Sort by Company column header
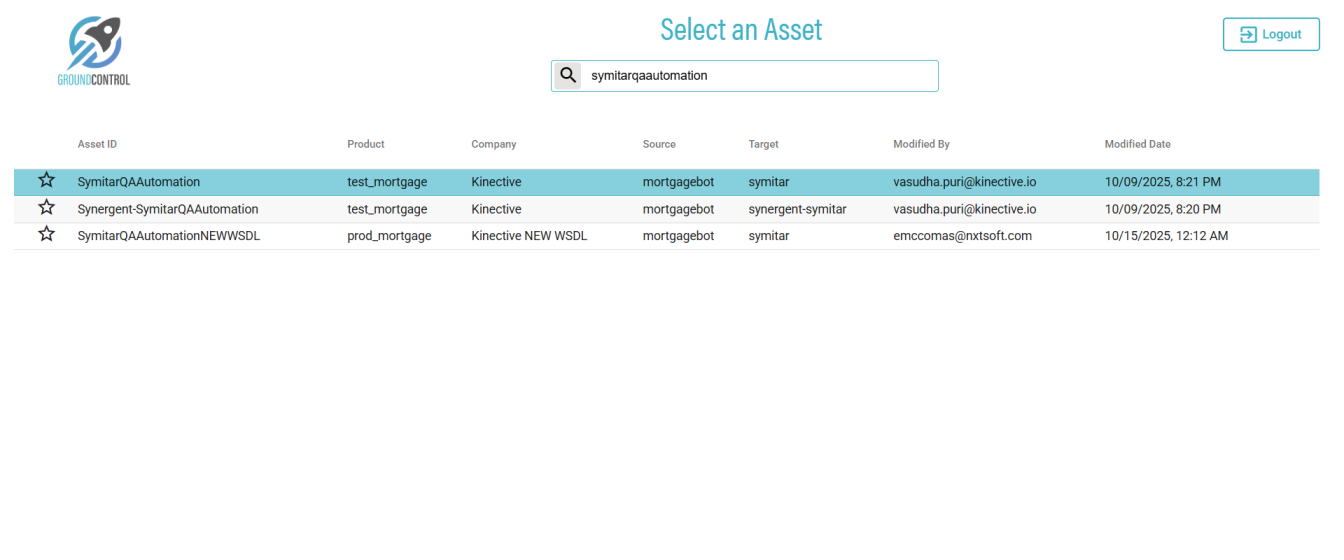Viewport: 1344px width, 560px height. 494,144
